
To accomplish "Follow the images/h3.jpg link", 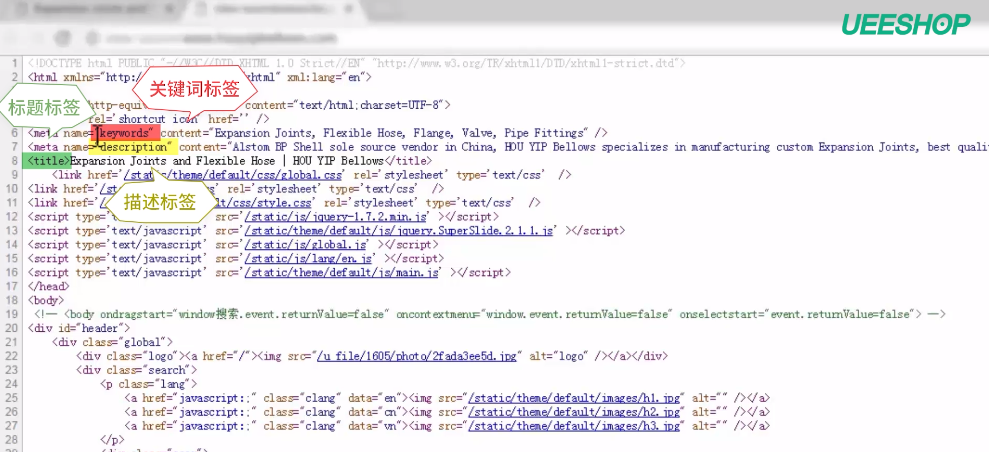I will 576,426.
